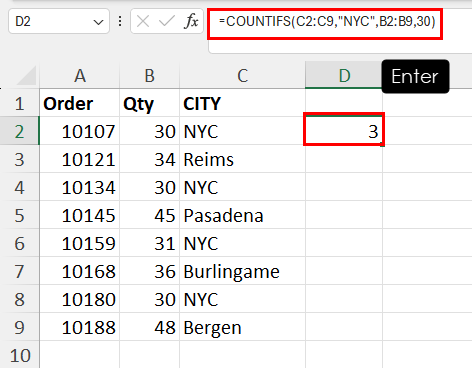The height and width of the screenshot is (368, 472).
Task: Cancel the formula entry with the X icon
Action: (x=143, y=22)
